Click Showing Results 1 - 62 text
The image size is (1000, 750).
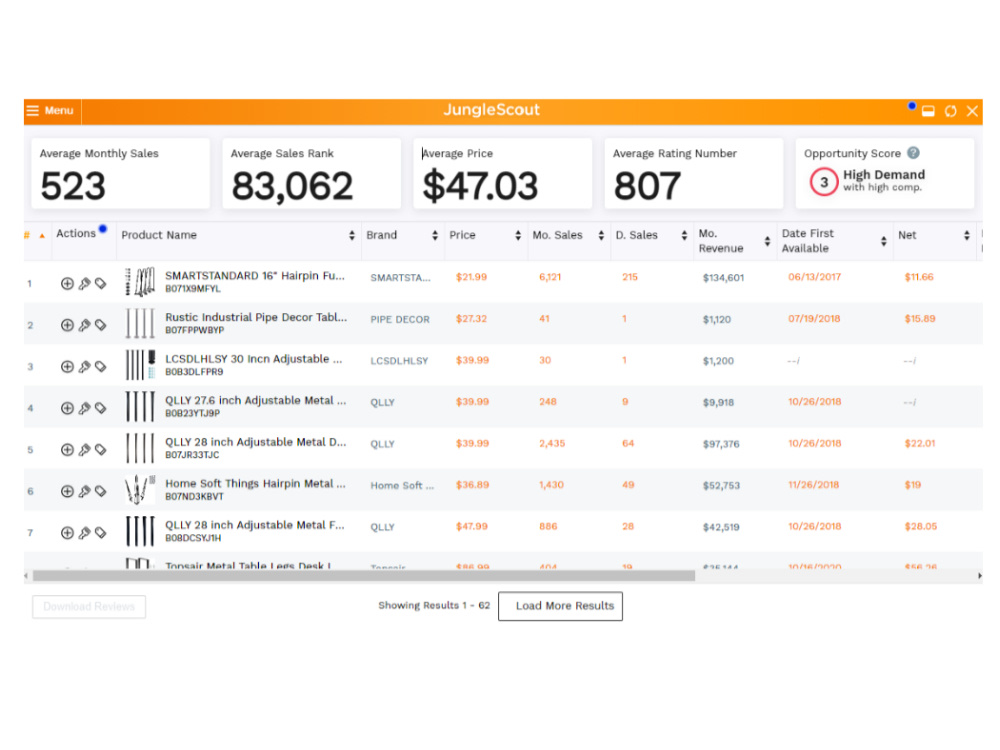pos(434,605)
